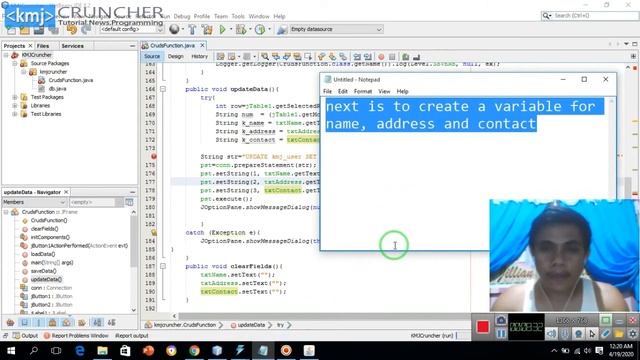Open Microsoft Store from the taskbar

125,351
